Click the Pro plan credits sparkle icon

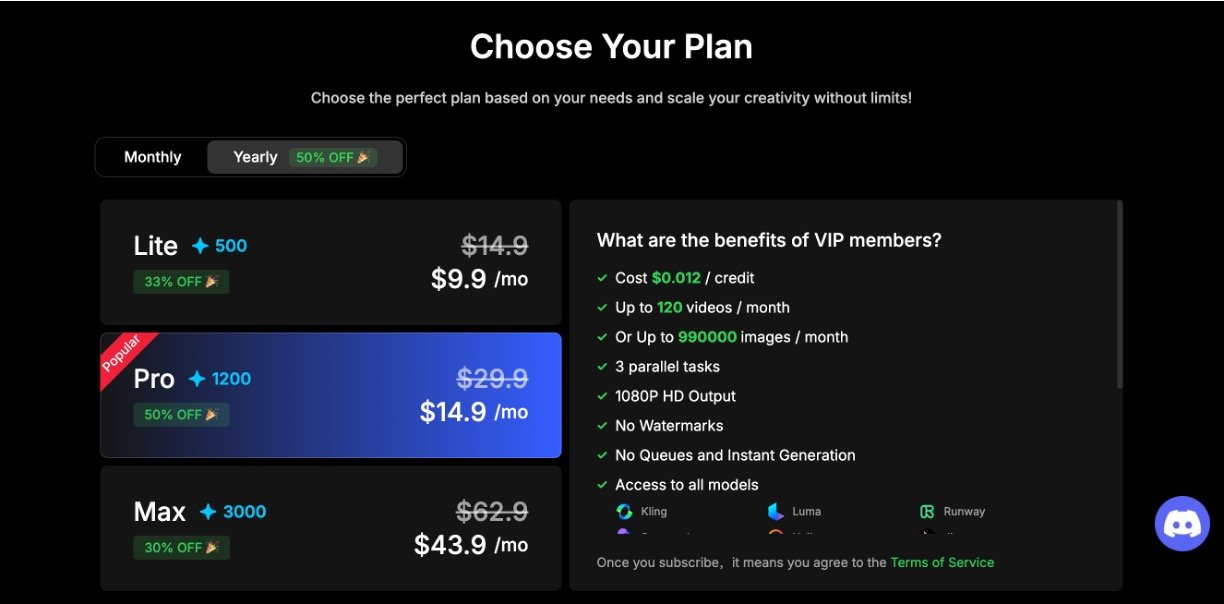point(197,379)
